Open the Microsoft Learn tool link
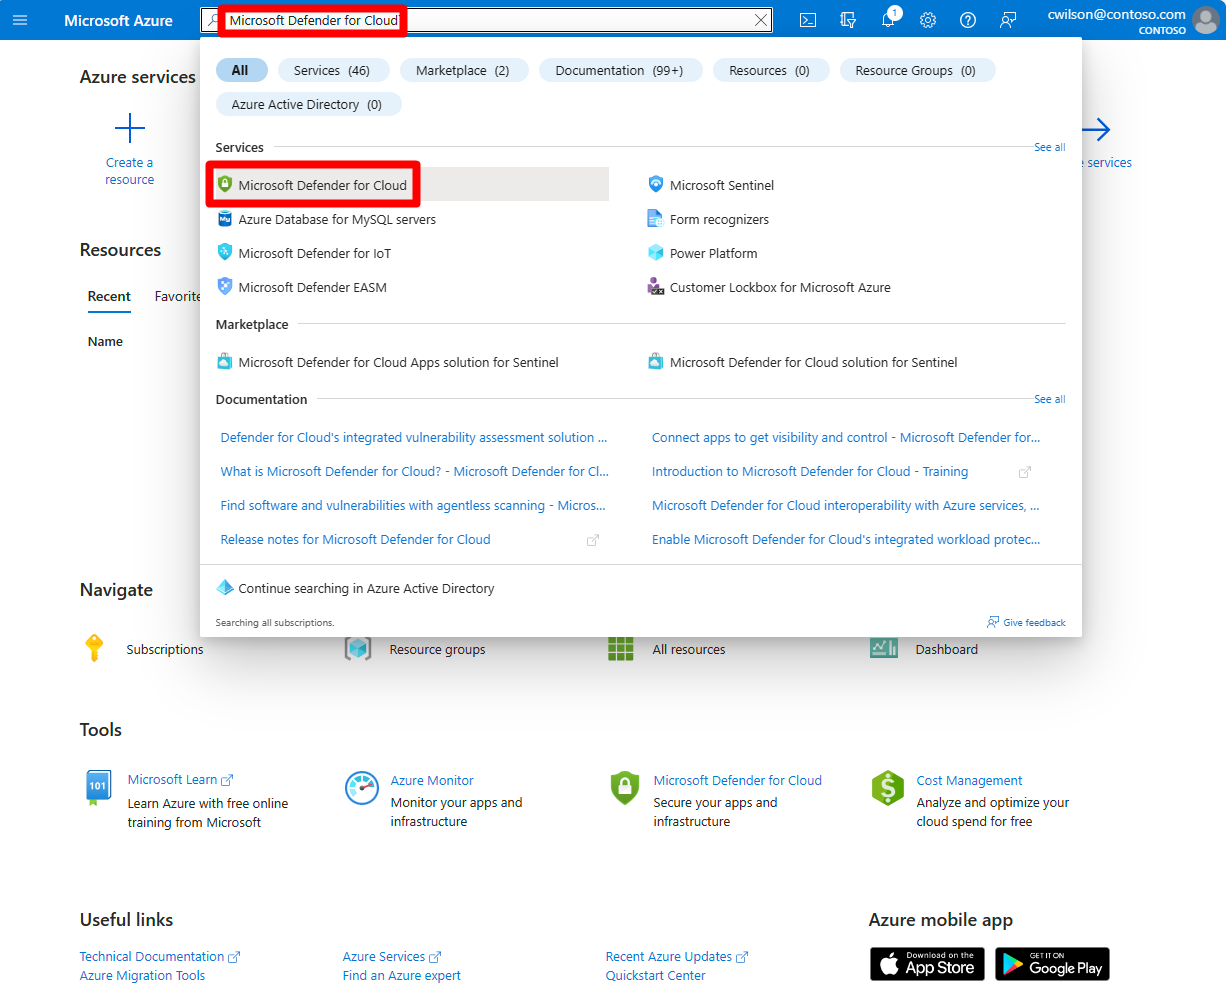This screenshot has height=997, width=1226. 172,779
